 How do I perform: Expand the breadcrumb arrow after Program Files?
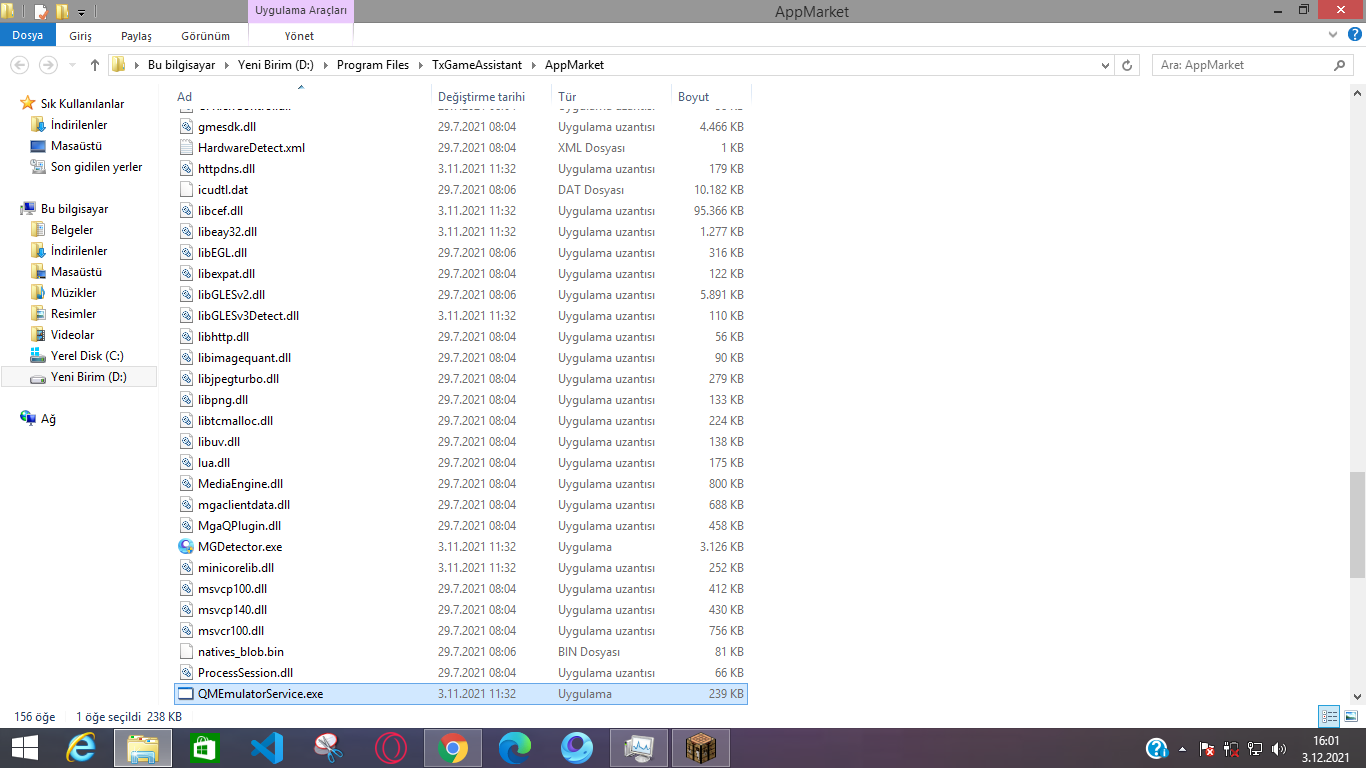click(420, 65)
